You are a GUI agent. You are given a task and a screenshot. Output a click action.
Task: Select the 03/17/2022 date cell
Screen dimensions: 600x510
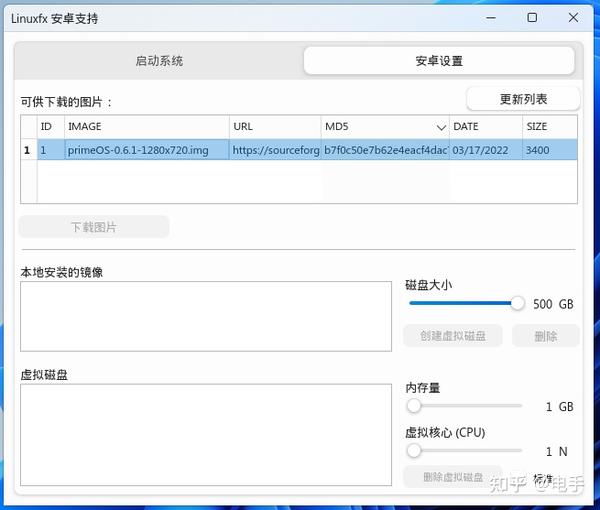(486, 150)
